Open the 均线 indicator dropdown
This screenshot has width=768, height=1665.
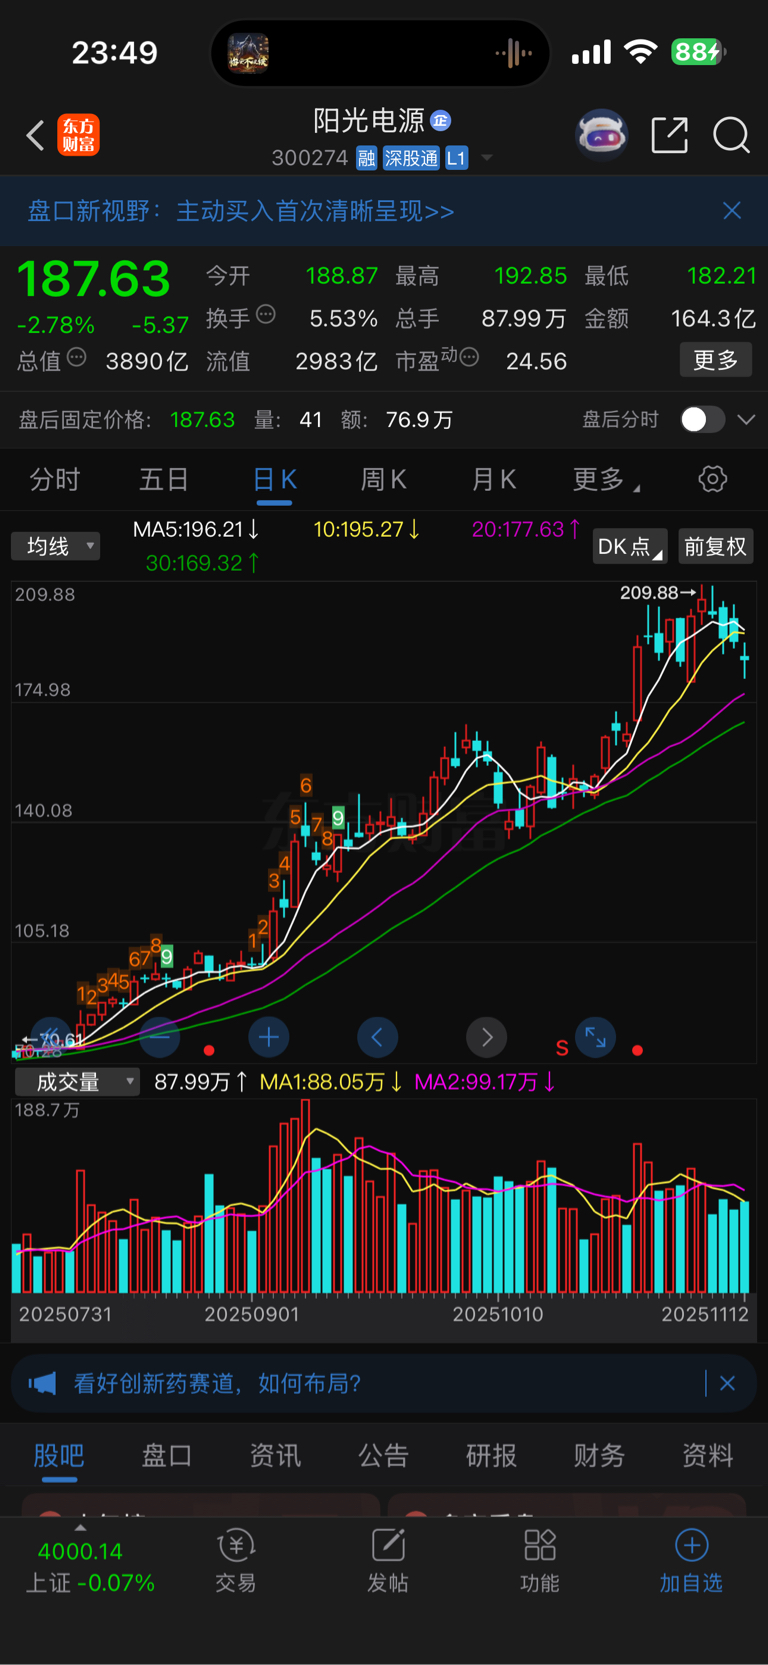[x=56, y=546]
